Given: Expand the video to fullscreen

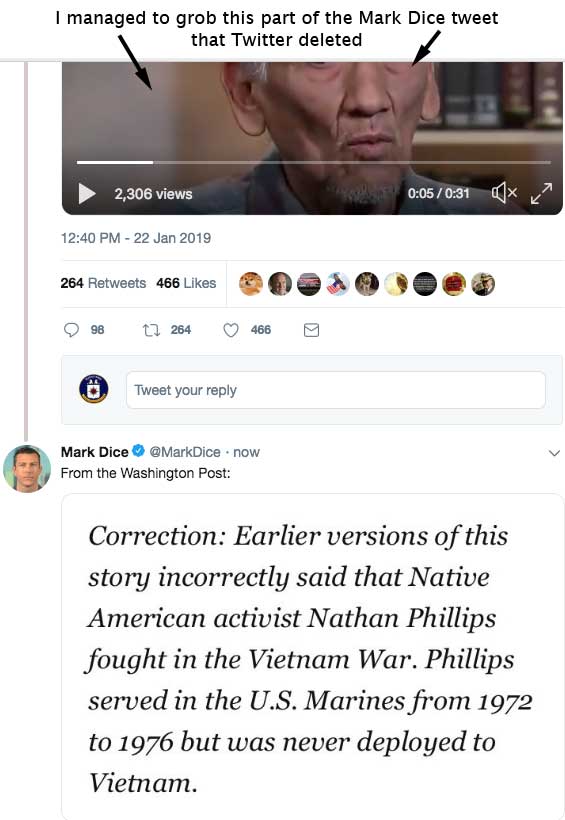Looking at the screenshot, I should (541, 193).
